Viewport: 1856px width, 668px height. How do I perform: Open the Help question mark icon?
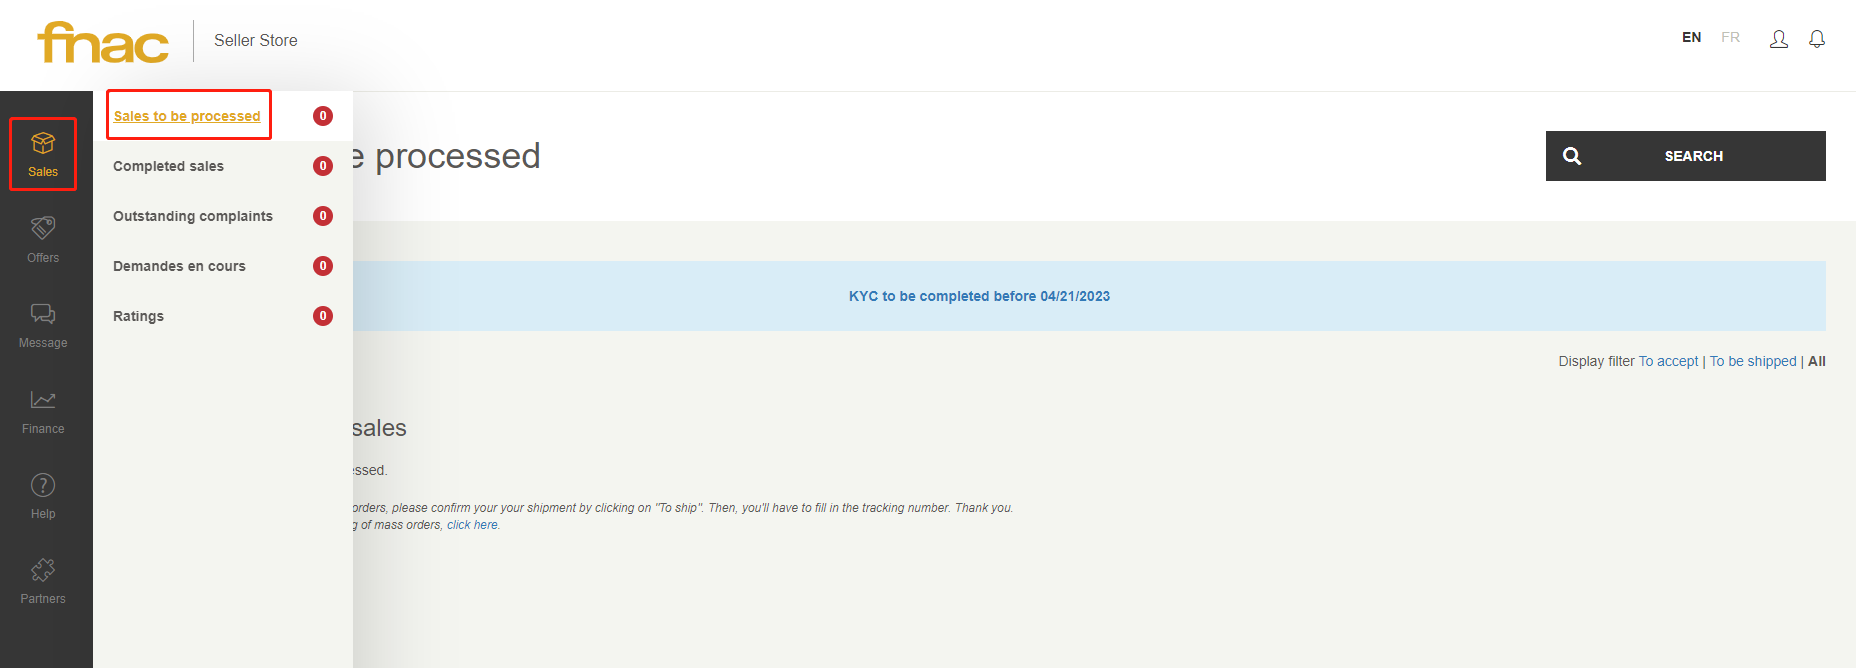pos(43,486)
